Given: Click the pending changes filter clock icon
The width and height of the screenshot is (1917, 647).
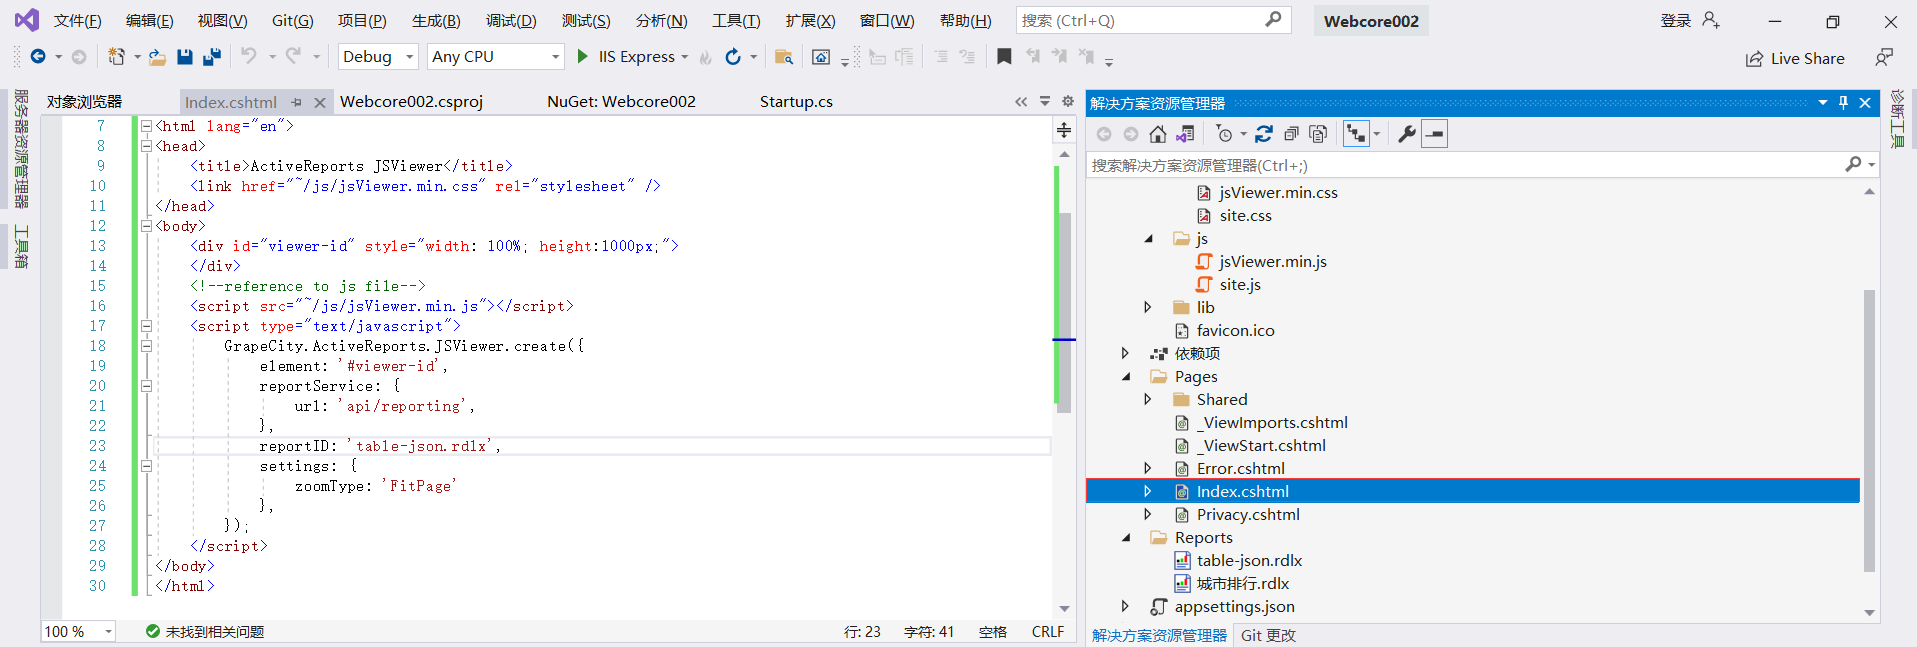Looking at the screenshot, I should 1224,134.
